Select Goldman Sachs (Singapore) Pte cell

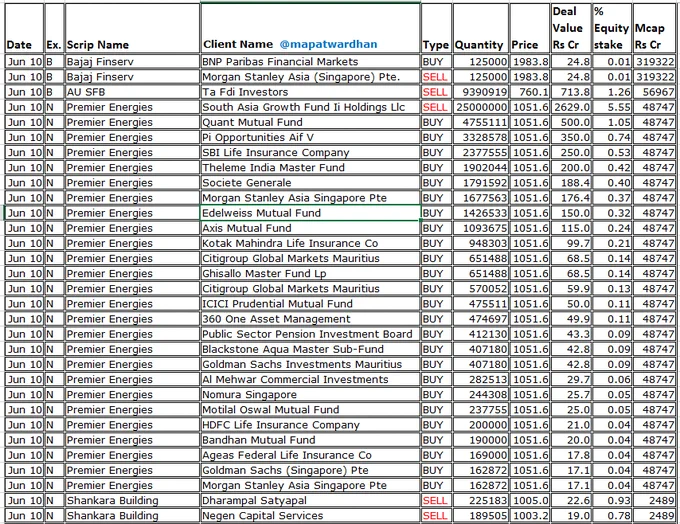coord(311,470)
